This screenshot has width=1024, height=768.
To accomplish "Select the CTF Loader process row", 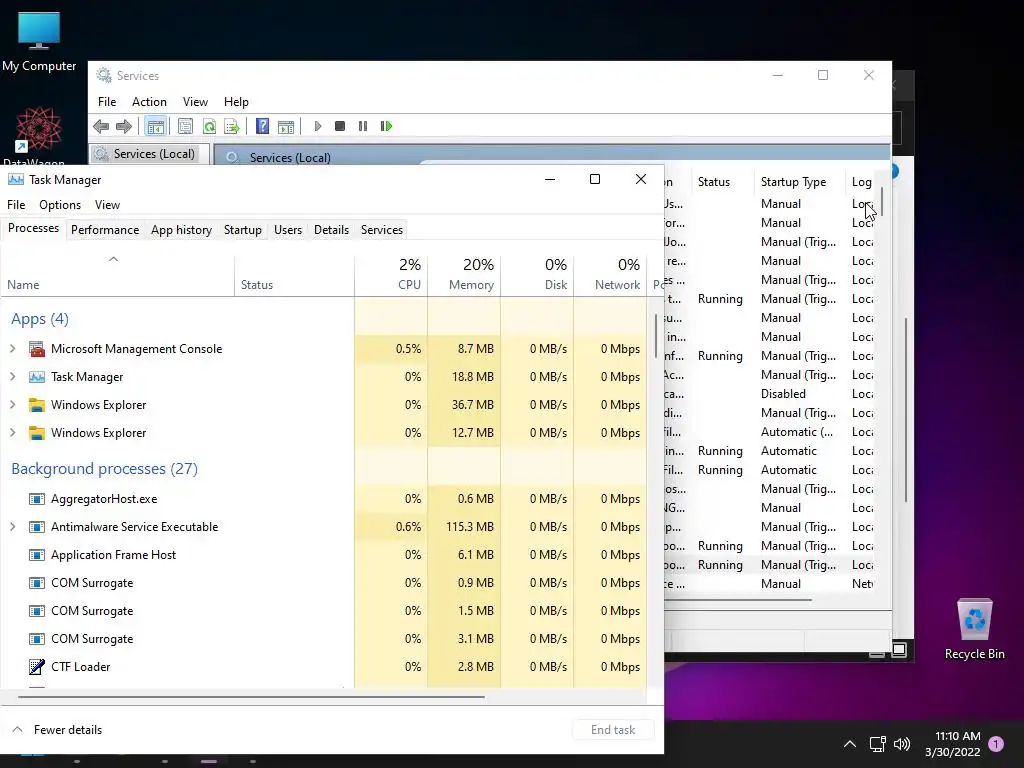I will click(x=324, y=667).
